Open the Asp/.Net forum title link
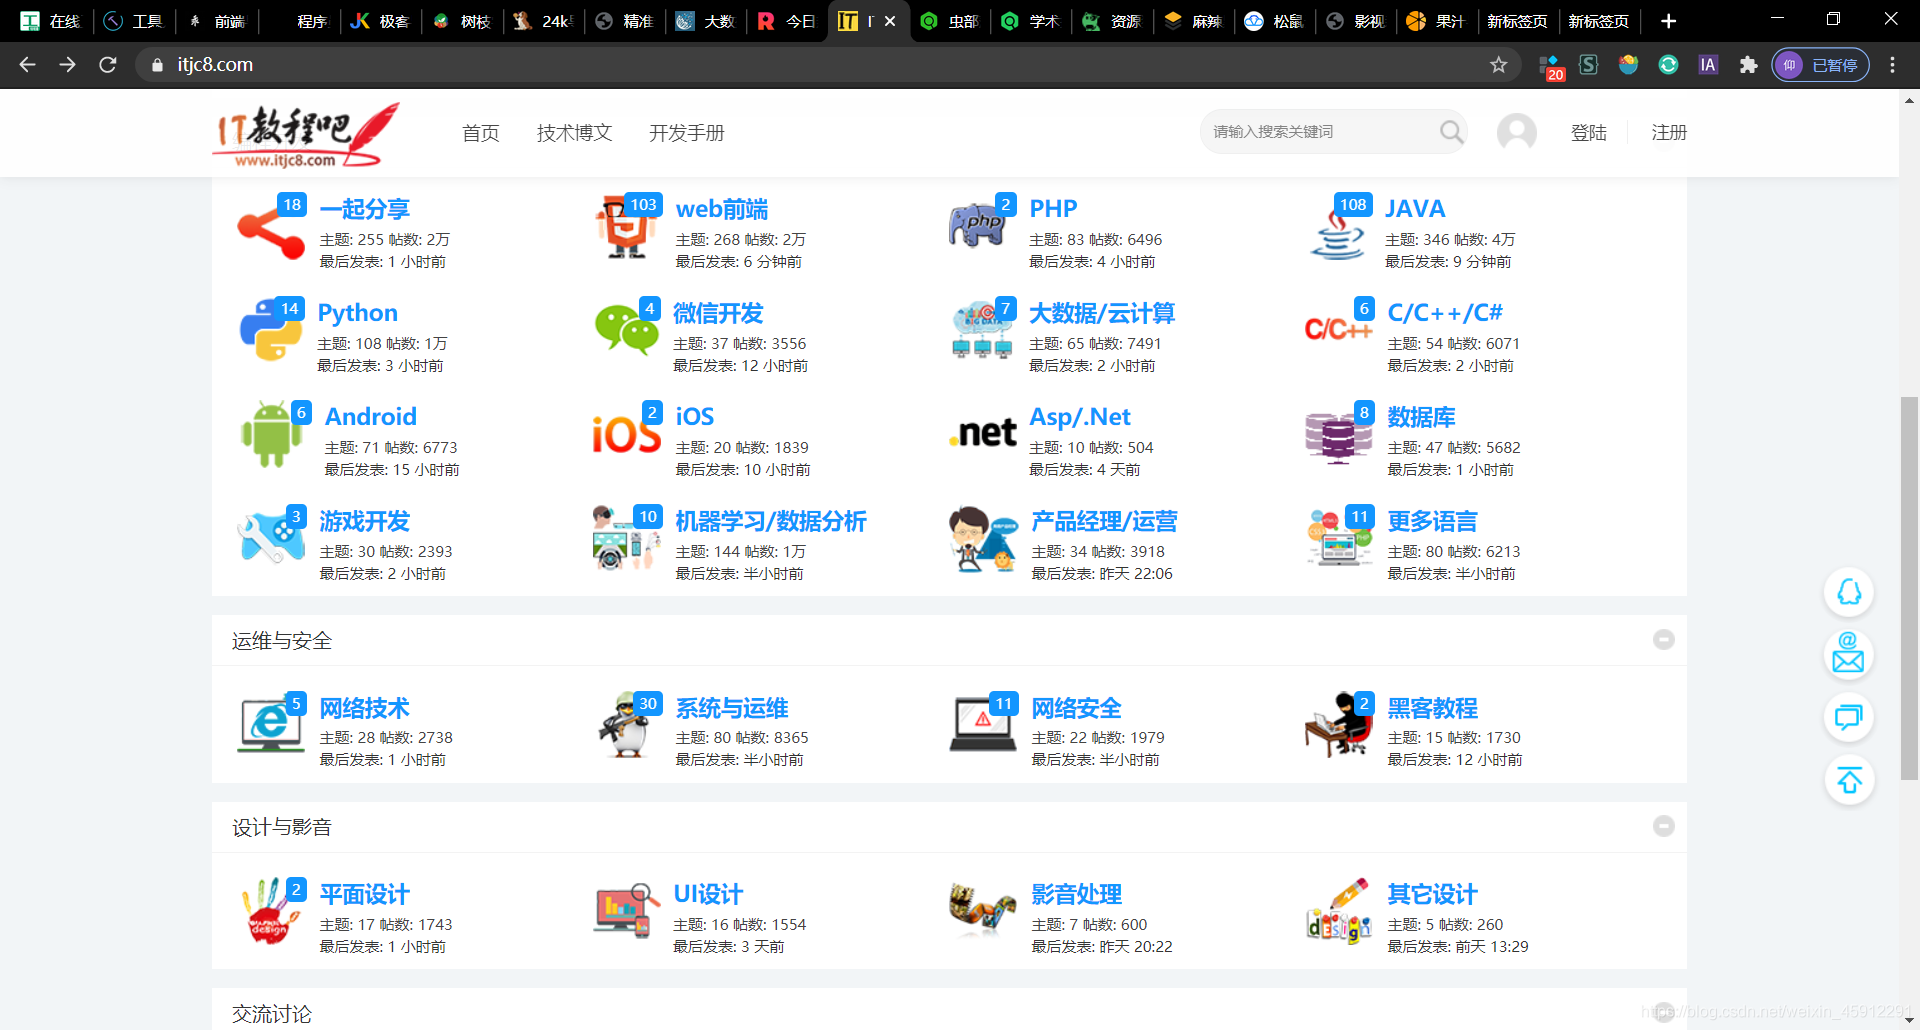This screenshot has height=1030, width=1920. click(x=1080, y=417)
